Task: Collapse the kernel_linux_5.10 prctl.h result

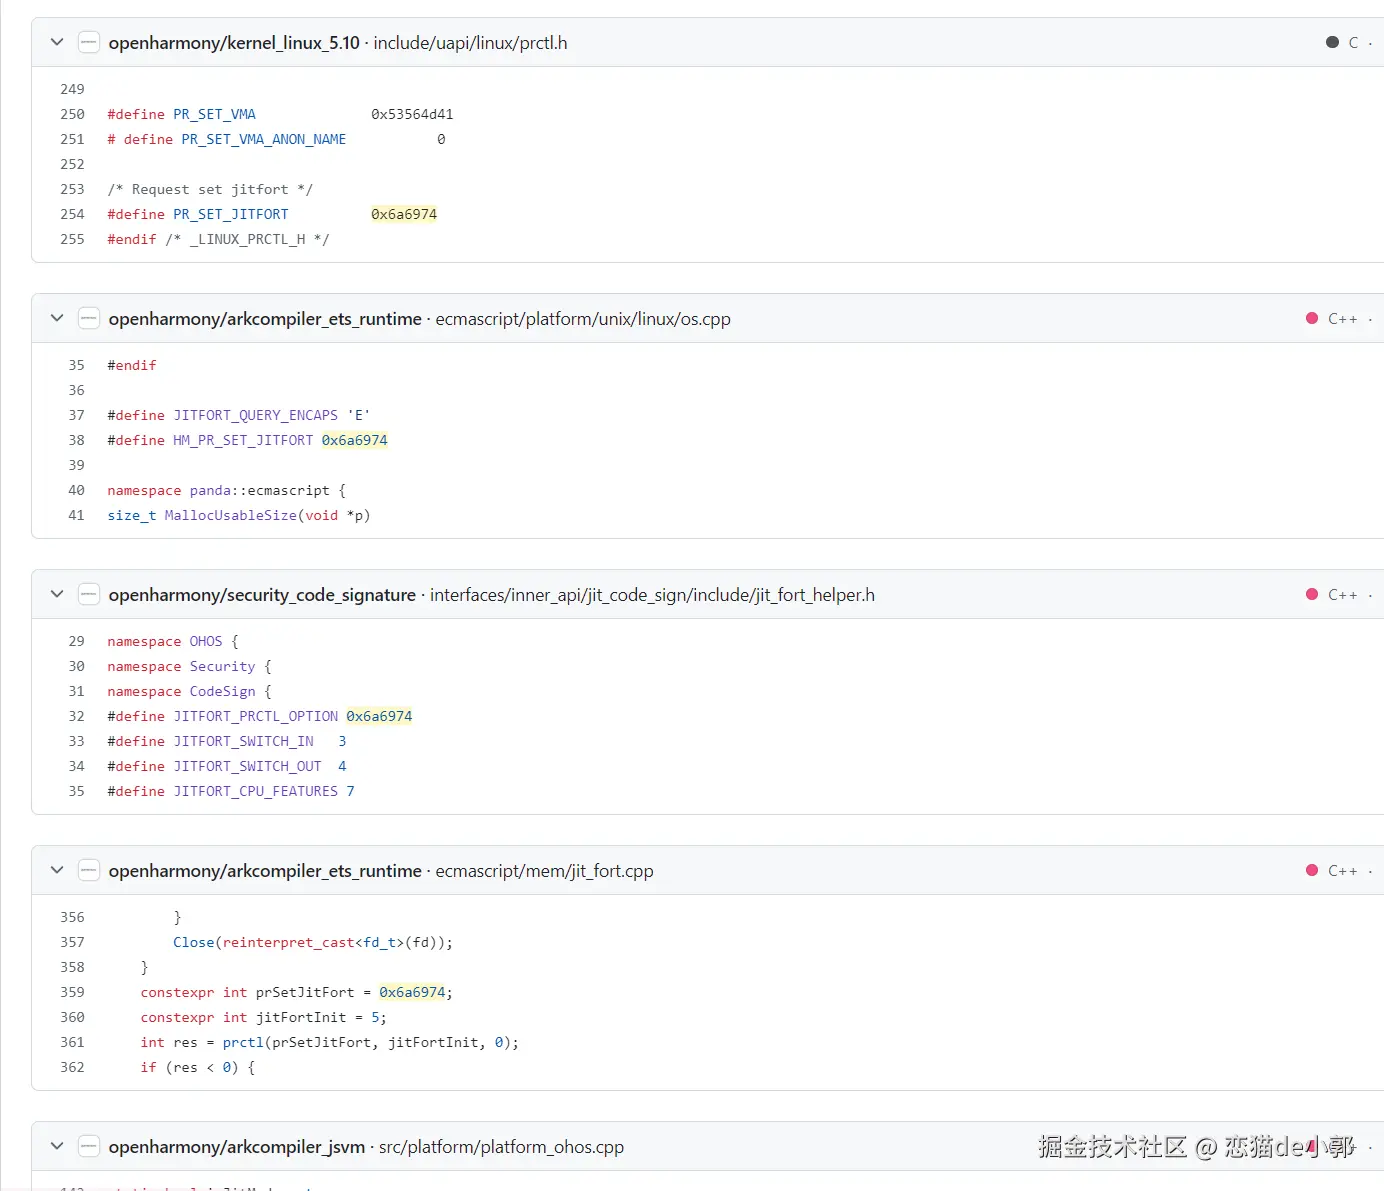Action: (57, 42)
